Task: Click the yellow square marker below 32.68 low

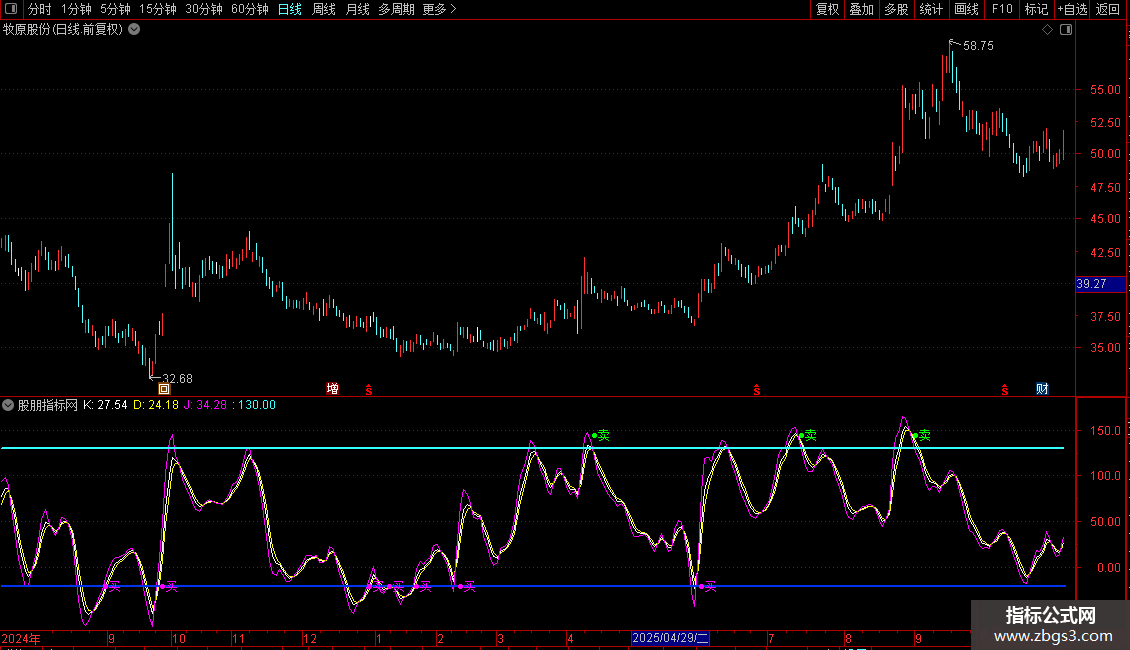Action: click(x=164, y=388)
